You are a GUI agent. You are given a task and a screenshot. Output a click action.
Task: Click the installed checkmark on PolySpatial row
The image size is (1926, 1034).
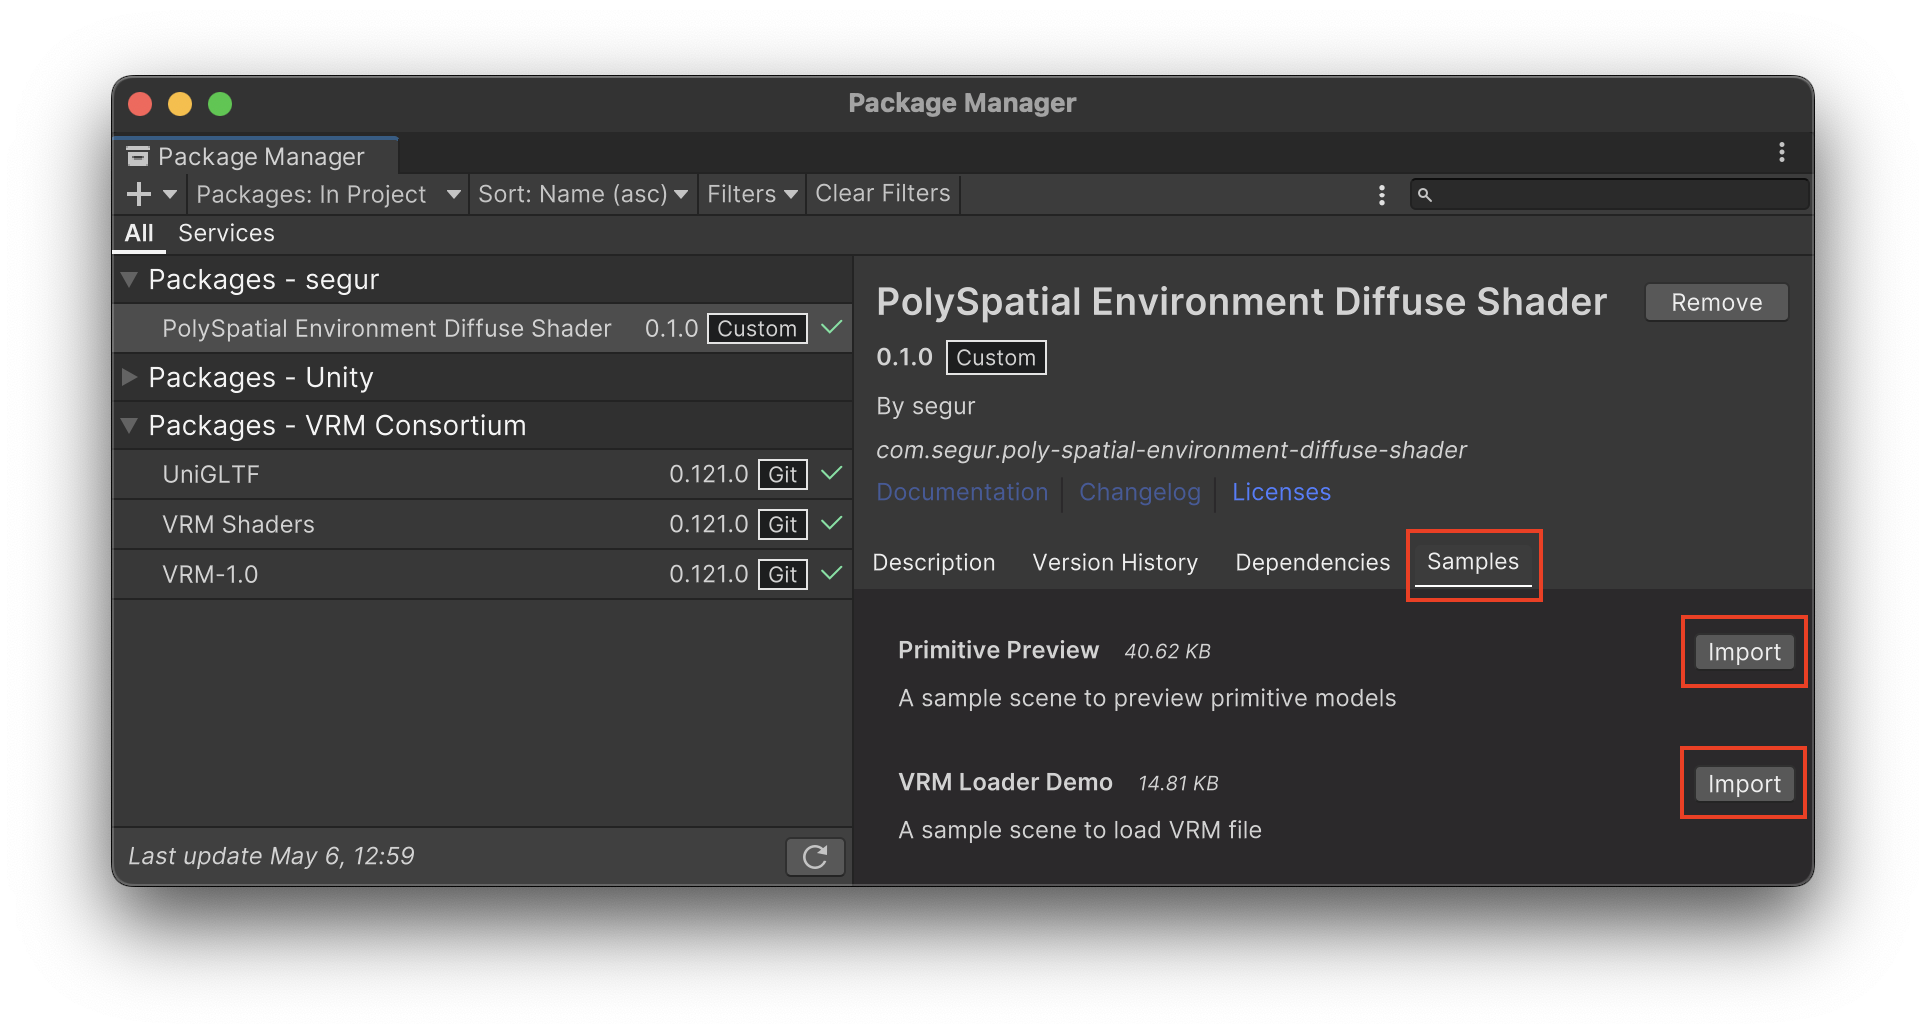point(832,327)
